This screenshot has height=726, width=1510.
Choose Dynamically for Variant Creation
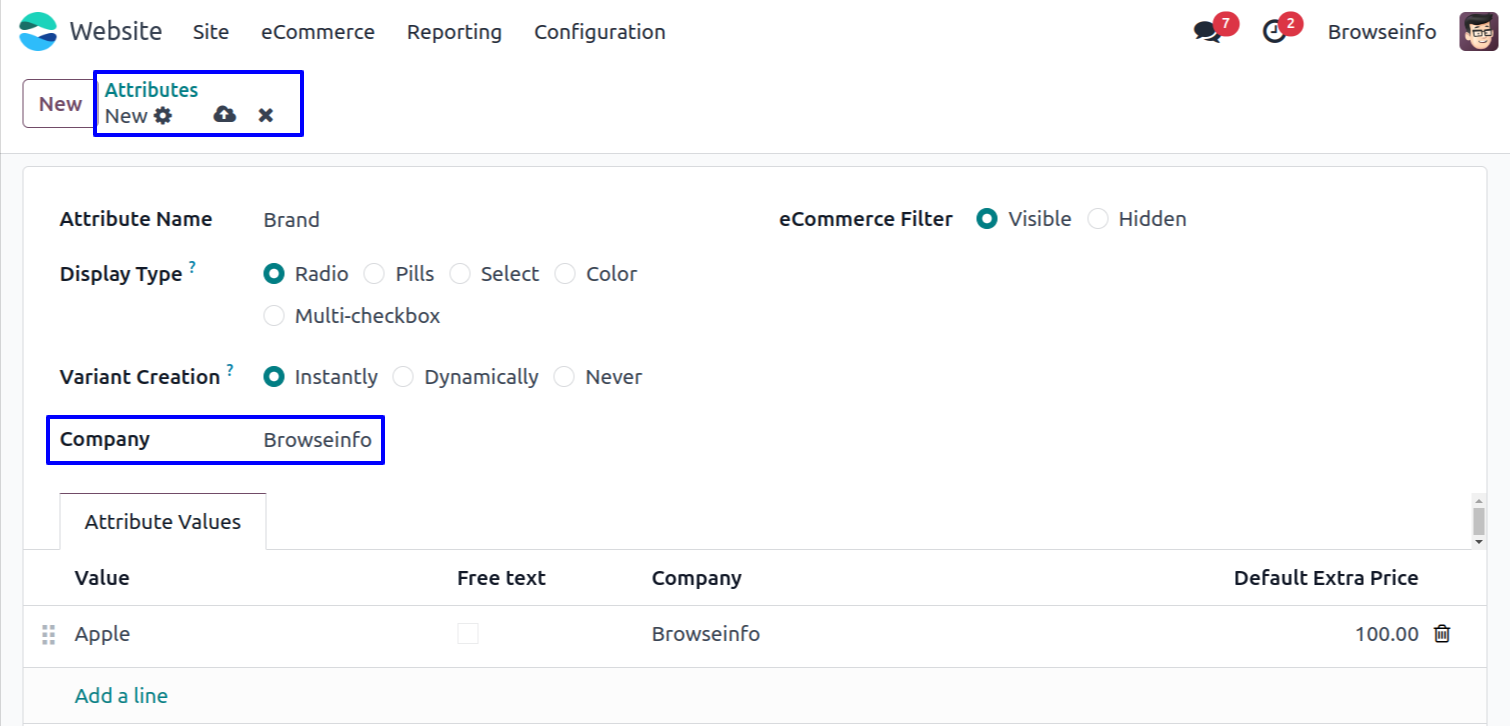403,377
